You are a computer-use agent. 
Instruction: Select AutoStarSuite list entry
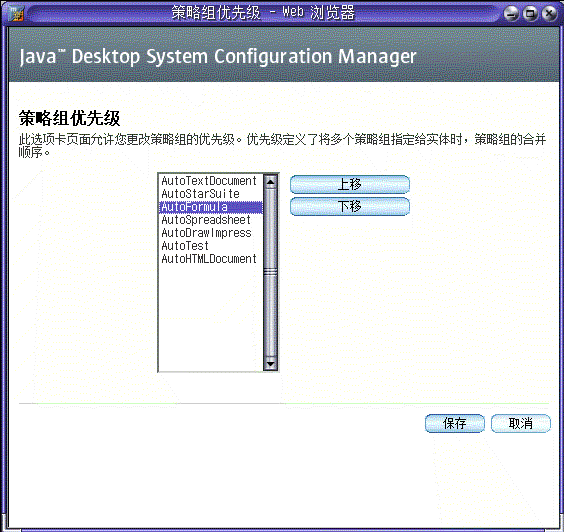coord(211,194)
